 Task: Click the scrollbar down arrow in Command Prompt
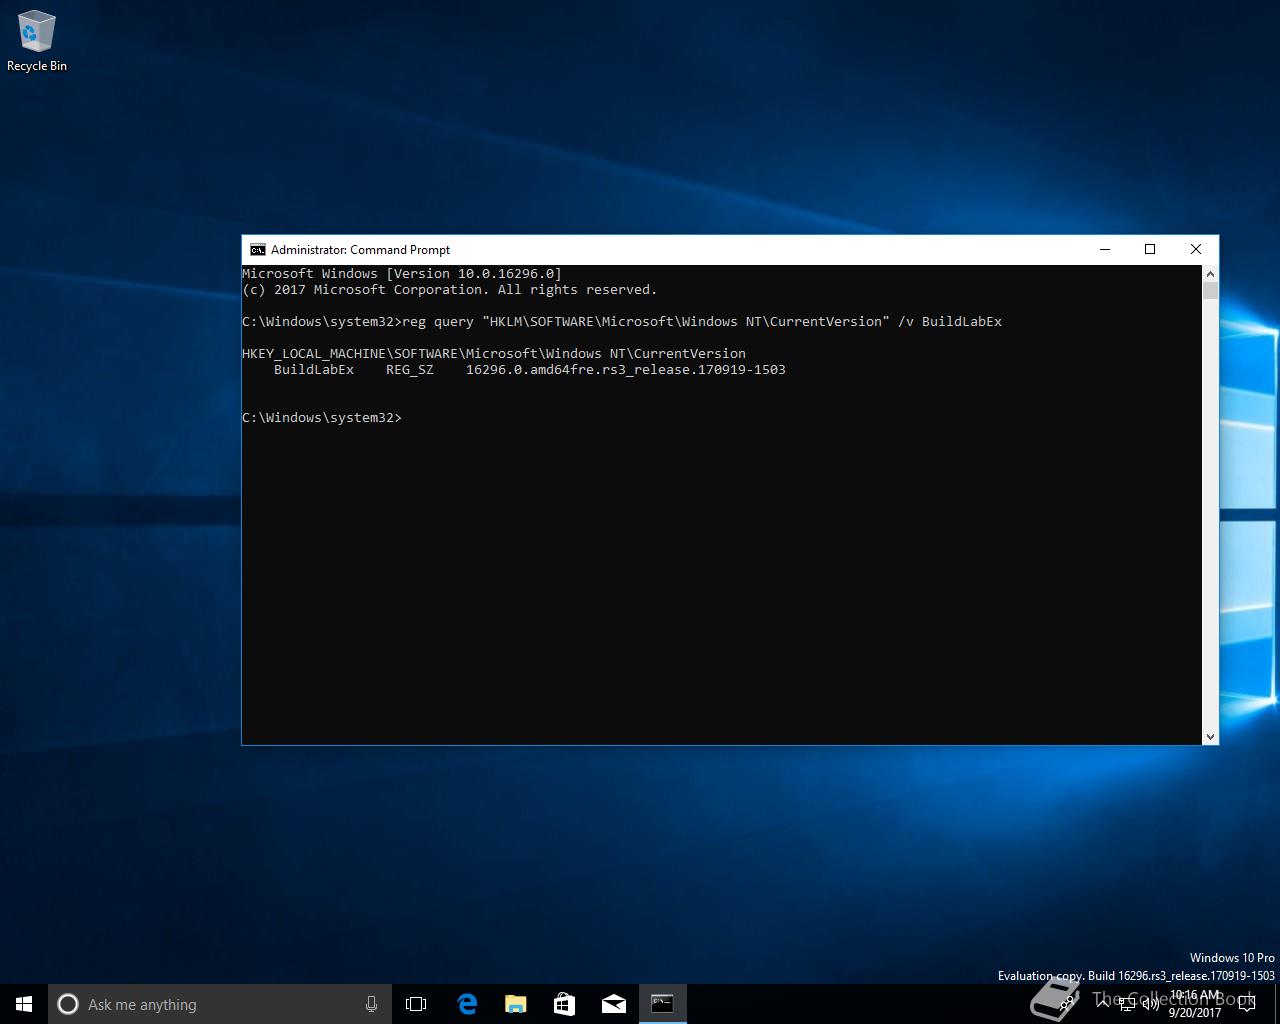click(x=1210, y=736)
